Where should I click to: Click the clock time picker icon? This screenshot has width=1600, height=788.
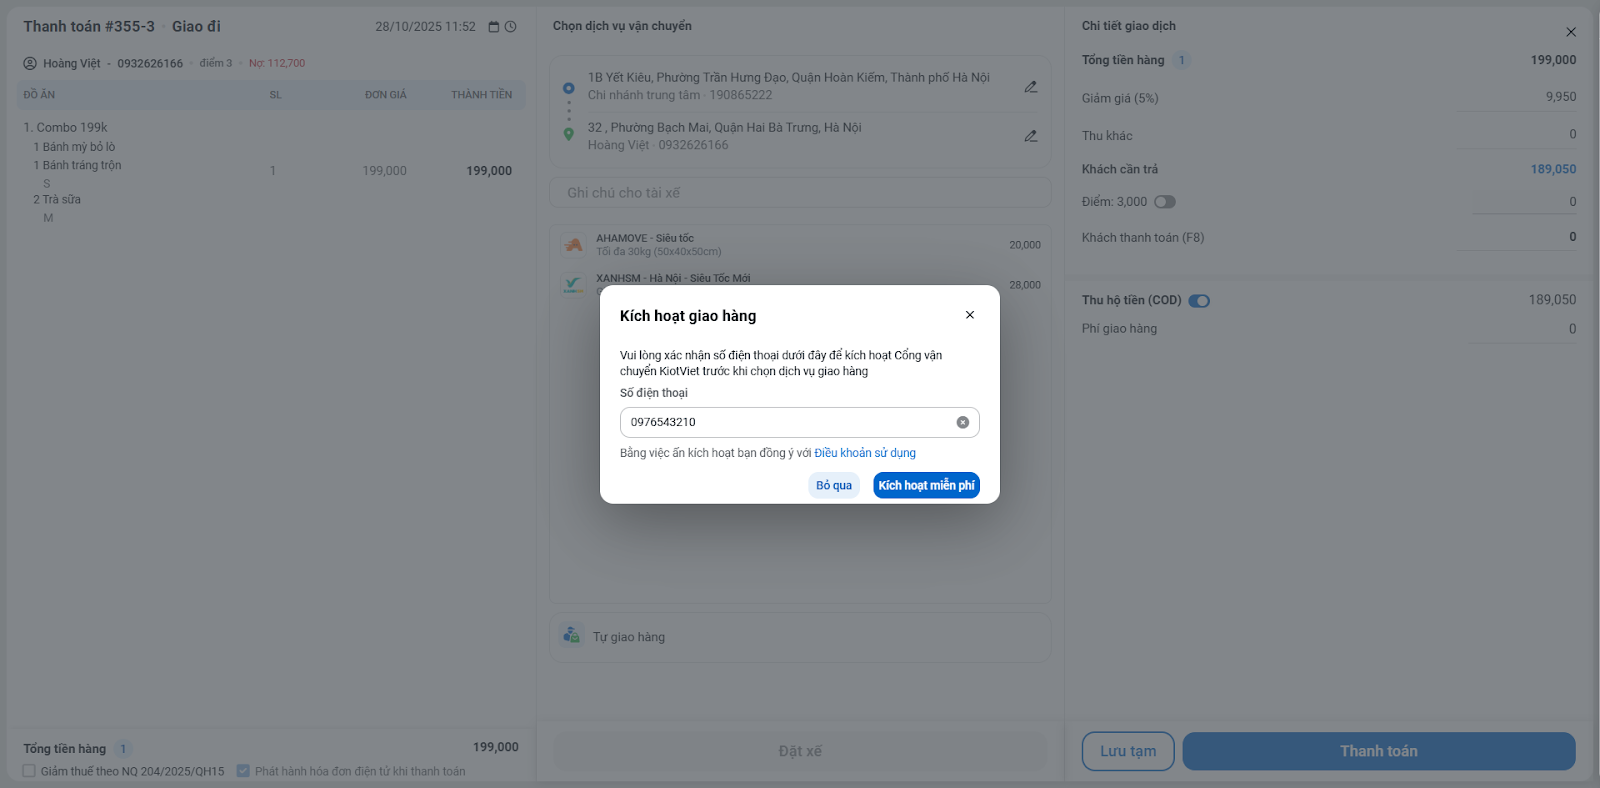511,27
